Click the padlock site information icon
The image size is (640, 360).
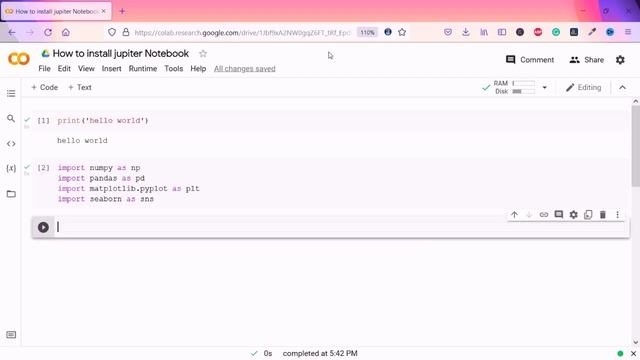(126, 32)
